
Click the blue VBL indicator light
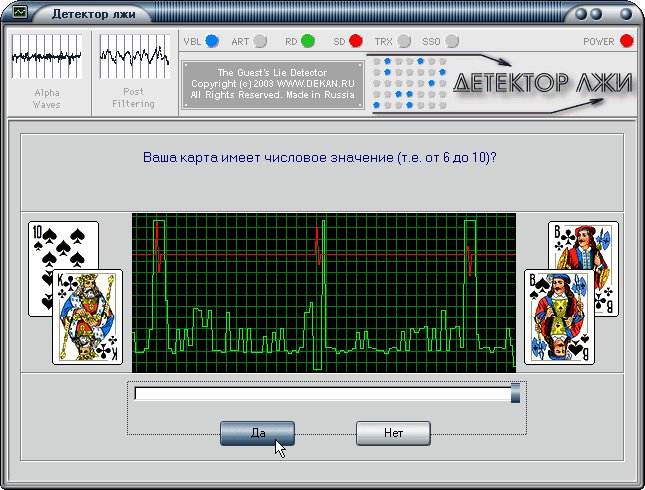(212, 41)
